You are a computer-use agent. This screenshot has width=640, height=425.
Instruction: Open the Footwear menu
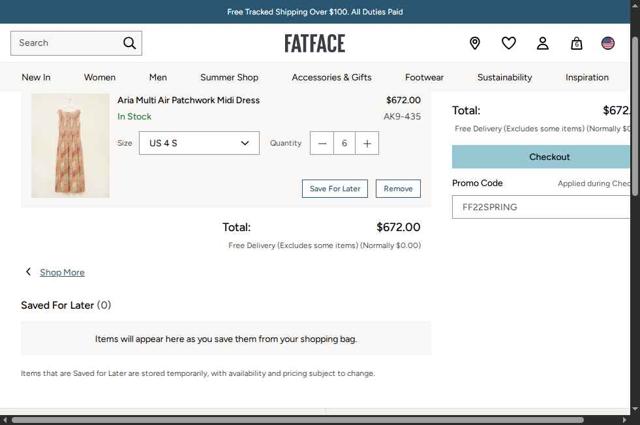click(x=424, y=77)
